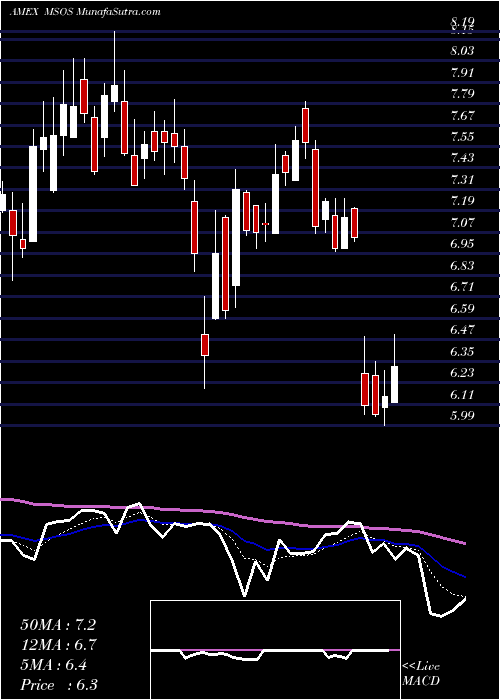Click the last white candlestick on the right
The width and height of the screenshot is (500, 700).
tap(394, 384)
